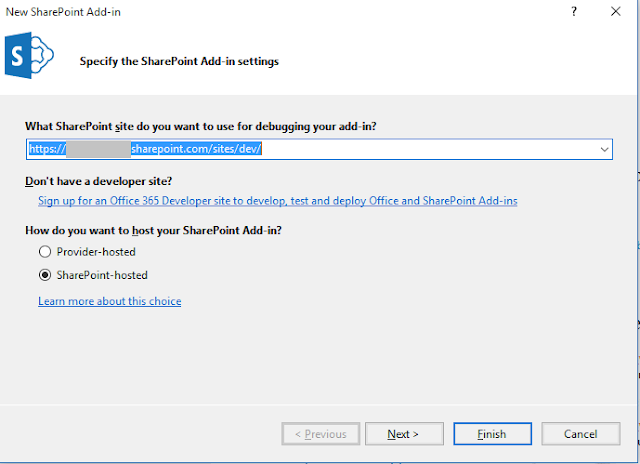640x464 pixels.
Task: Open the dialog help question mark
Action: coord(574,11)
